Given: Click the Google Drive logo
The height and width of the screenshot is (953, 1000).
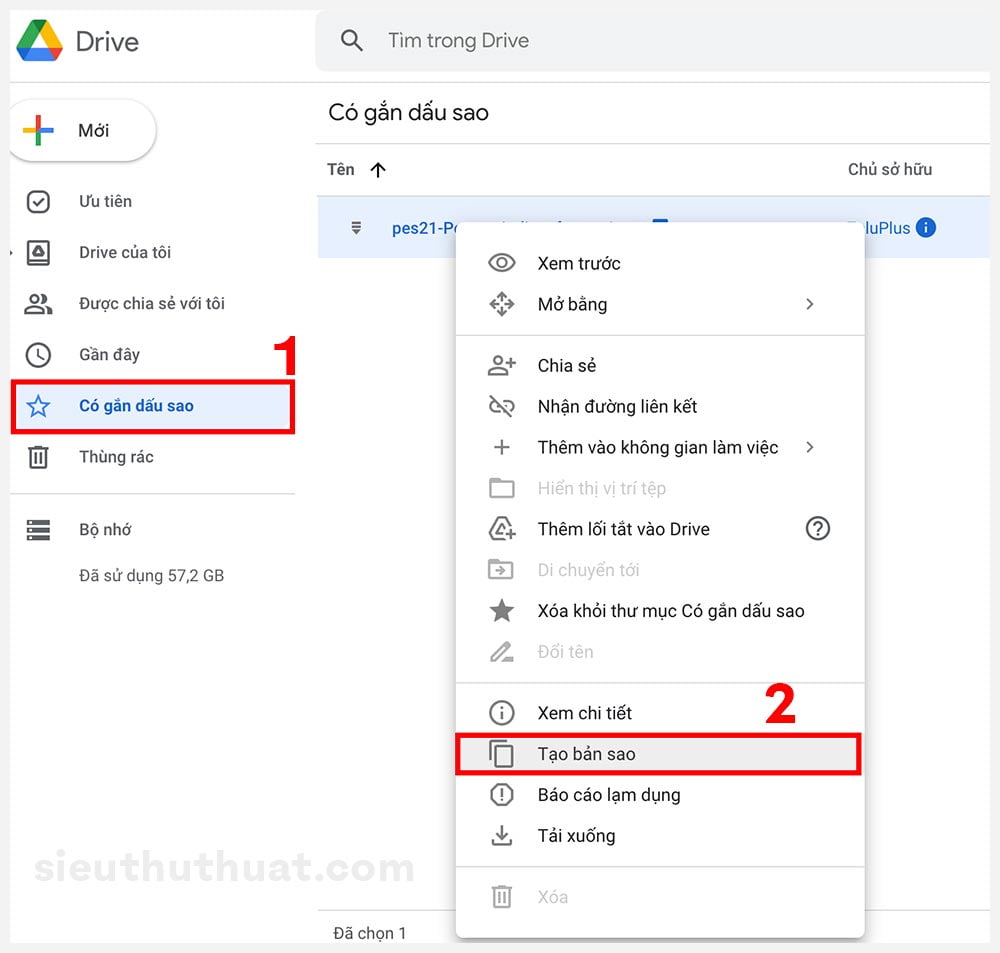Looking at the screenshot, I should pyautogui.click(x=40, y=40).
